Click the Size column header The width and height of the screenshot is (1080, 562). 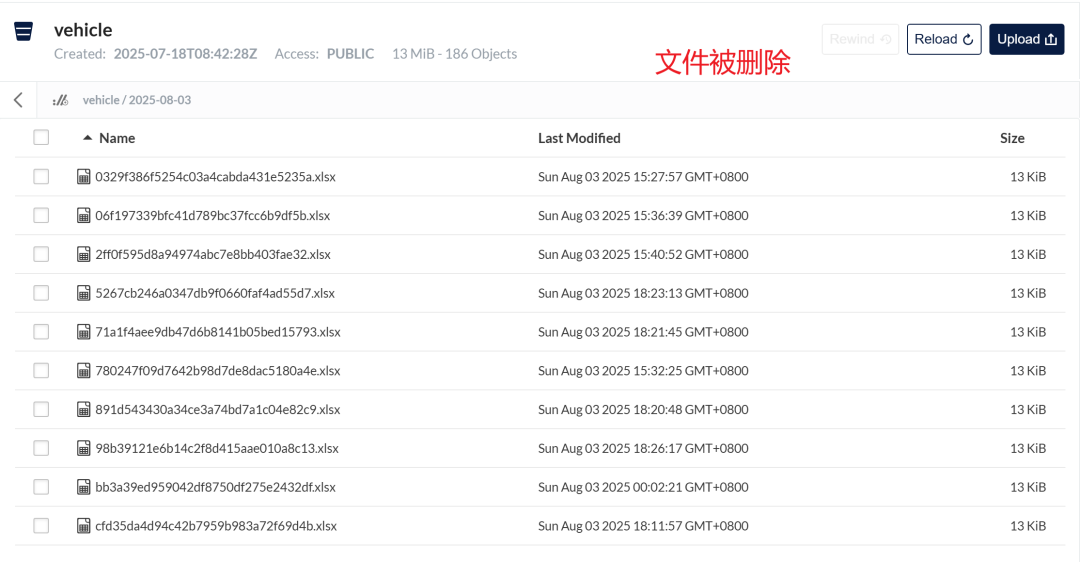point(1012,138)
